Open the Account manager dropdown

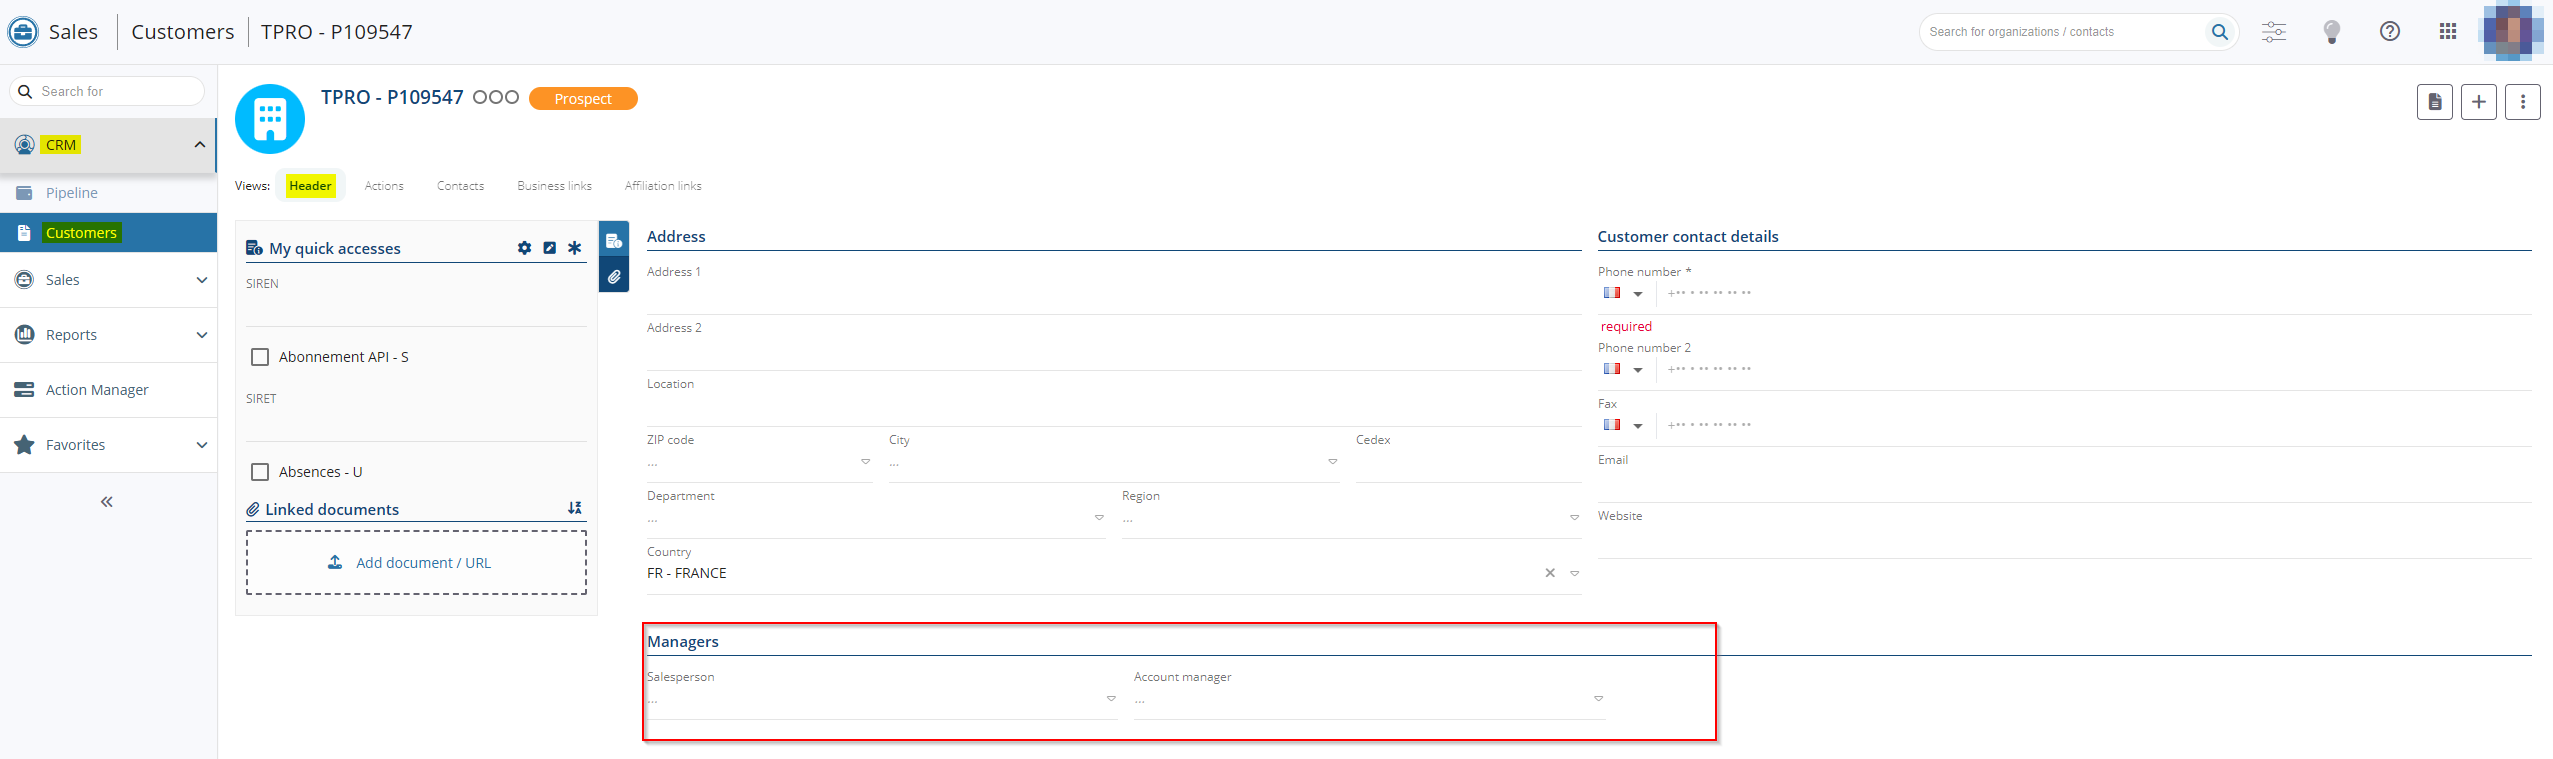pyautogui.click(x=1598, y=699)
